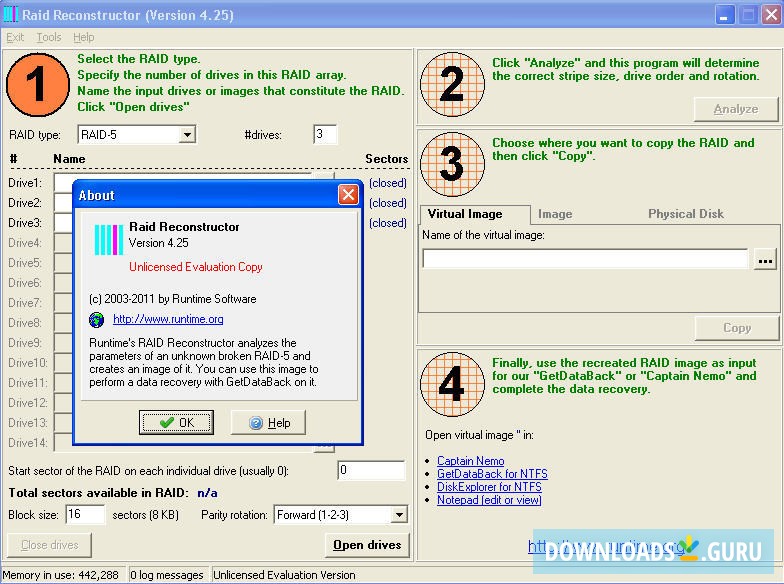Click the Raid Reconstructor logo in About
The height and width of the screenshot is (584, 784).
click(108, 240)
